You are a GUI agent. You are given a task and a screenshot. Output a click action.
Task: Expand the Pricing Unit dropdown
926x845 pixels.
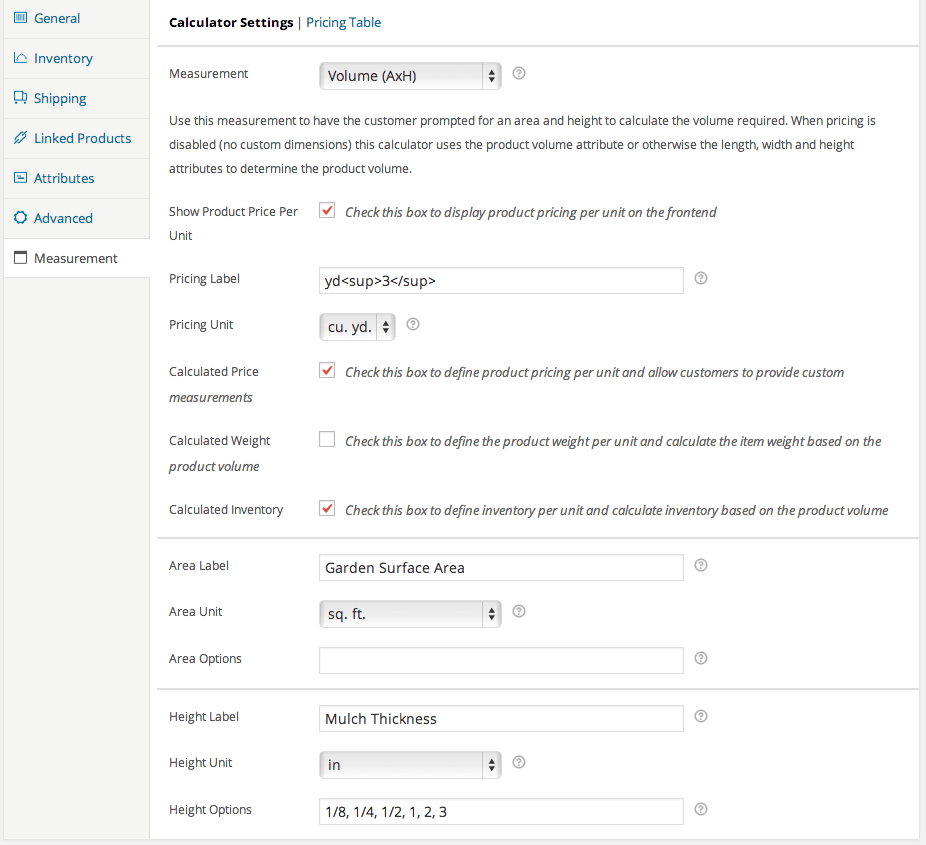(357, 327)
